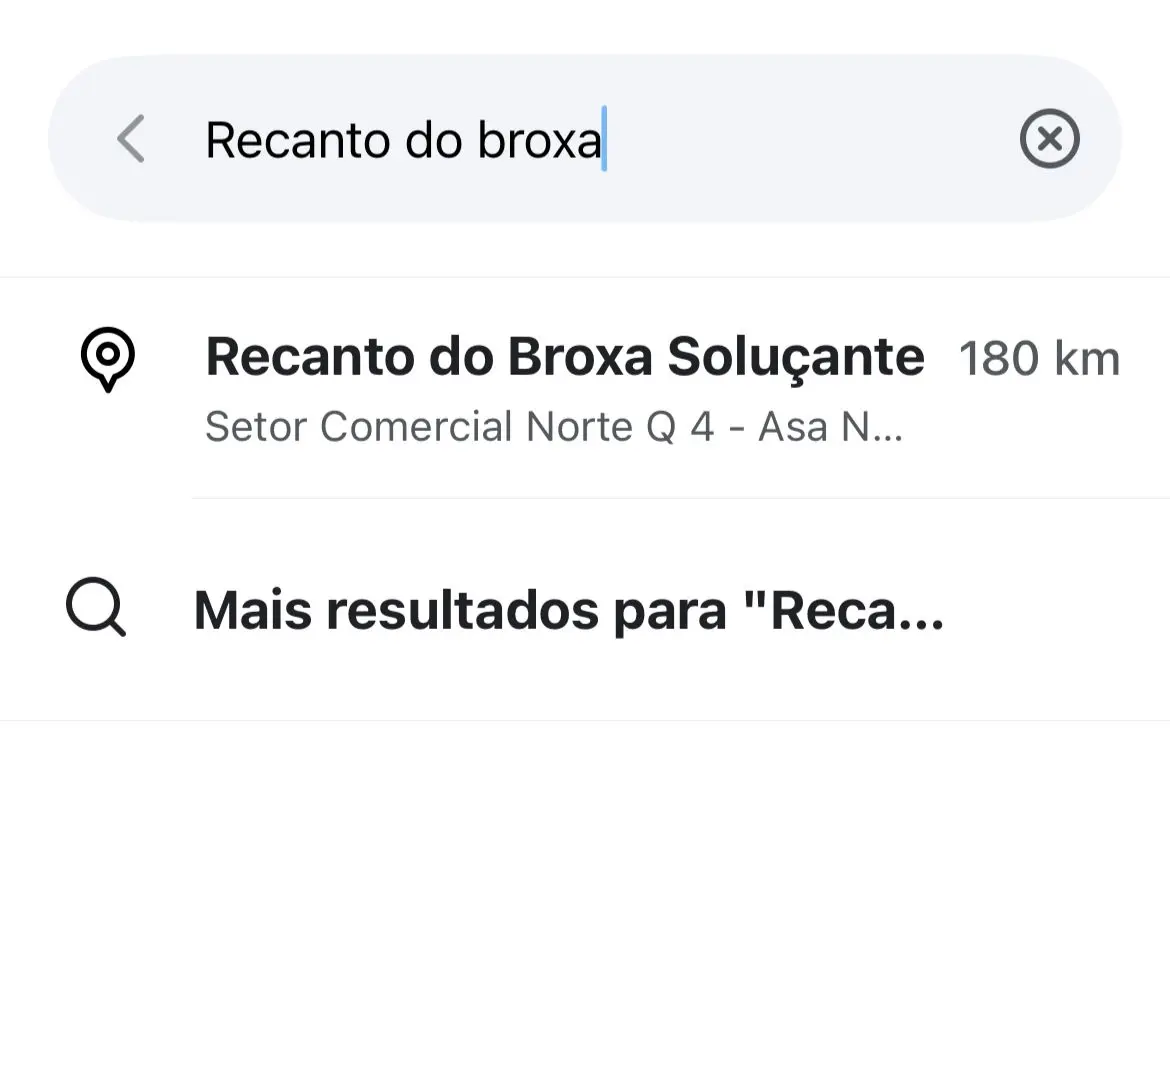Show "Mais resultados para" search results

click(568, 610)
